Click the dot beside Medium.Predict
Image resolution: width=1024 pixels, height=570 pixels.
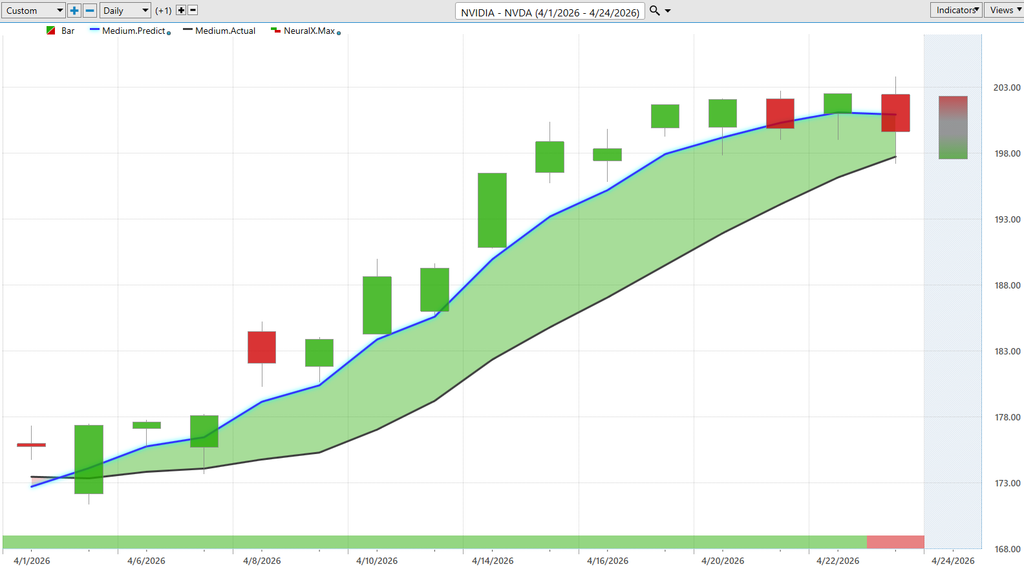168,33
